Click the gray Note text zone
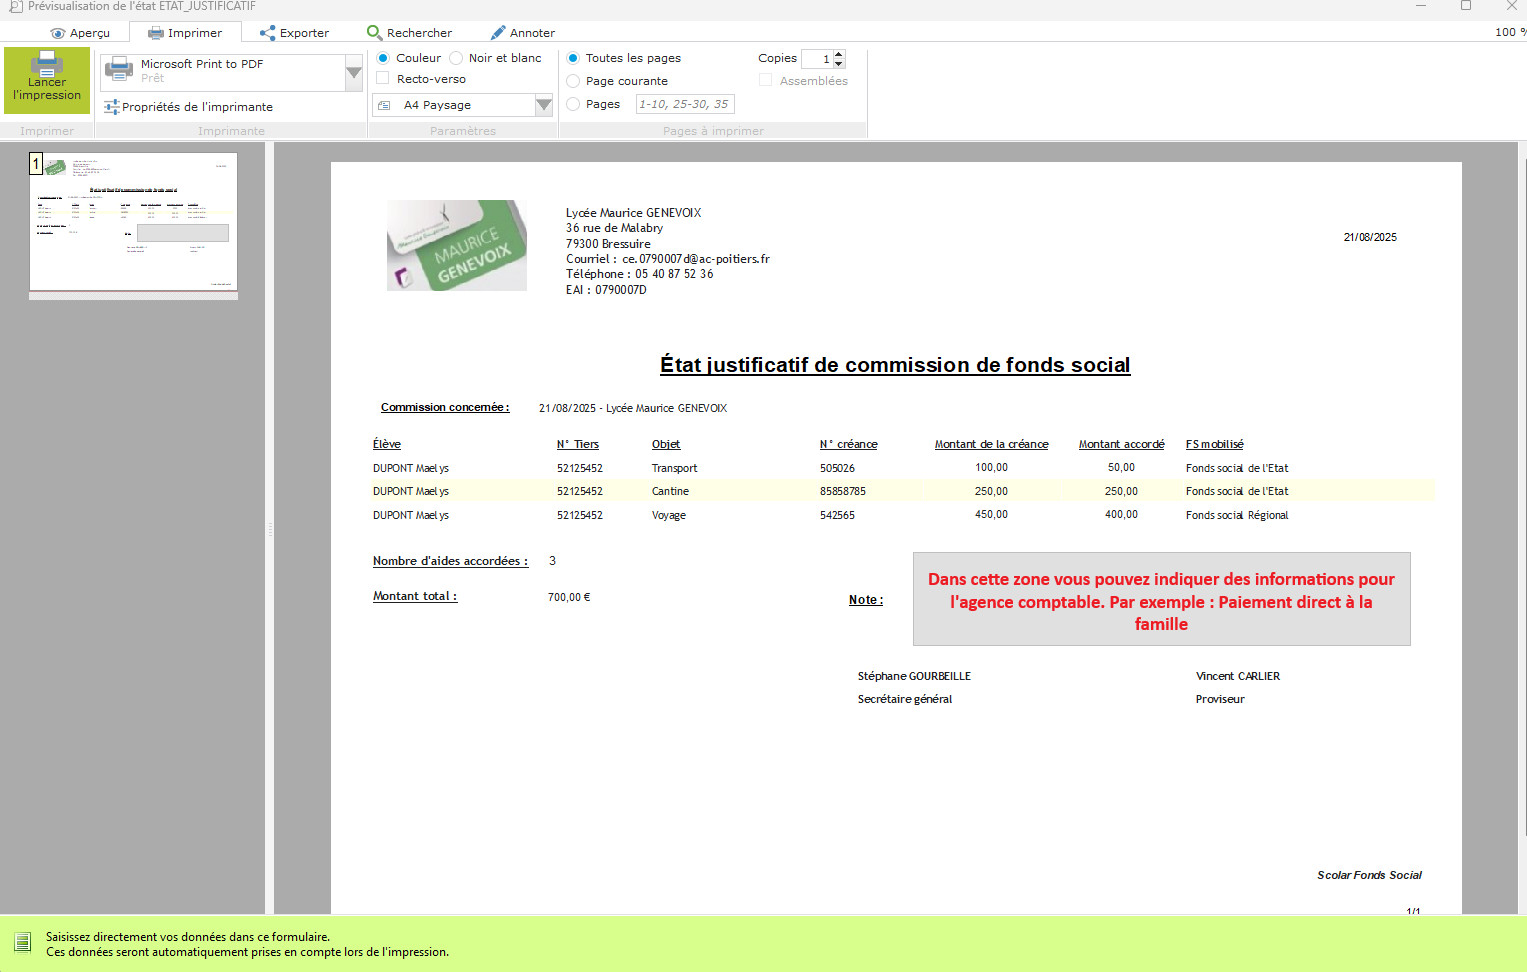This screenshot has width=1527, height=972. point(1161,600)
